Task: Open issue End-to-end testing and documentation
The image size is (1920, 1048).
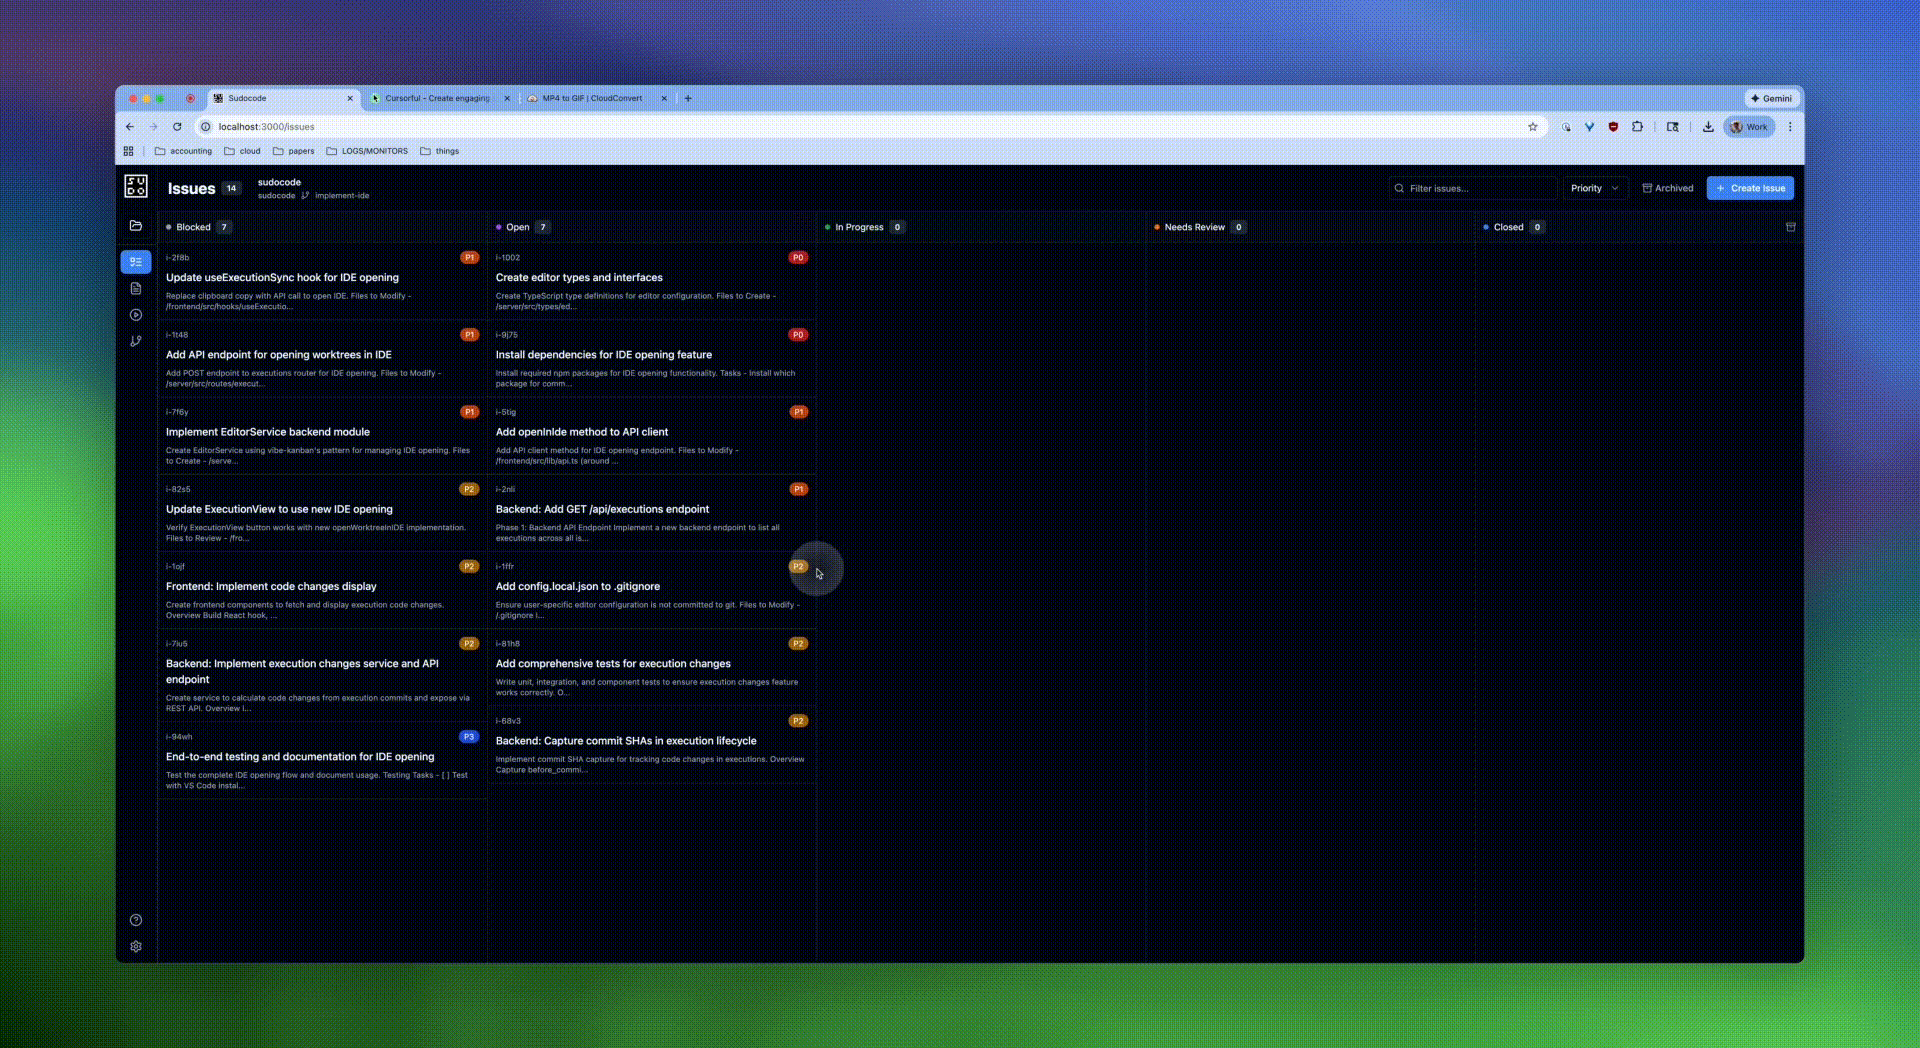Action: 322,760
